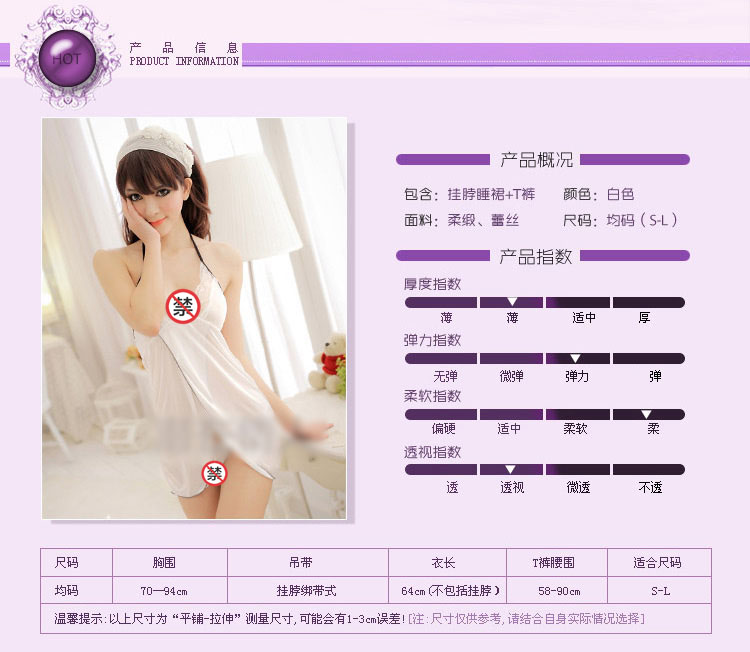750x652 pixels.
Task: Click the 弹力 label under the elasticity bar
Action: click(577, 376)
